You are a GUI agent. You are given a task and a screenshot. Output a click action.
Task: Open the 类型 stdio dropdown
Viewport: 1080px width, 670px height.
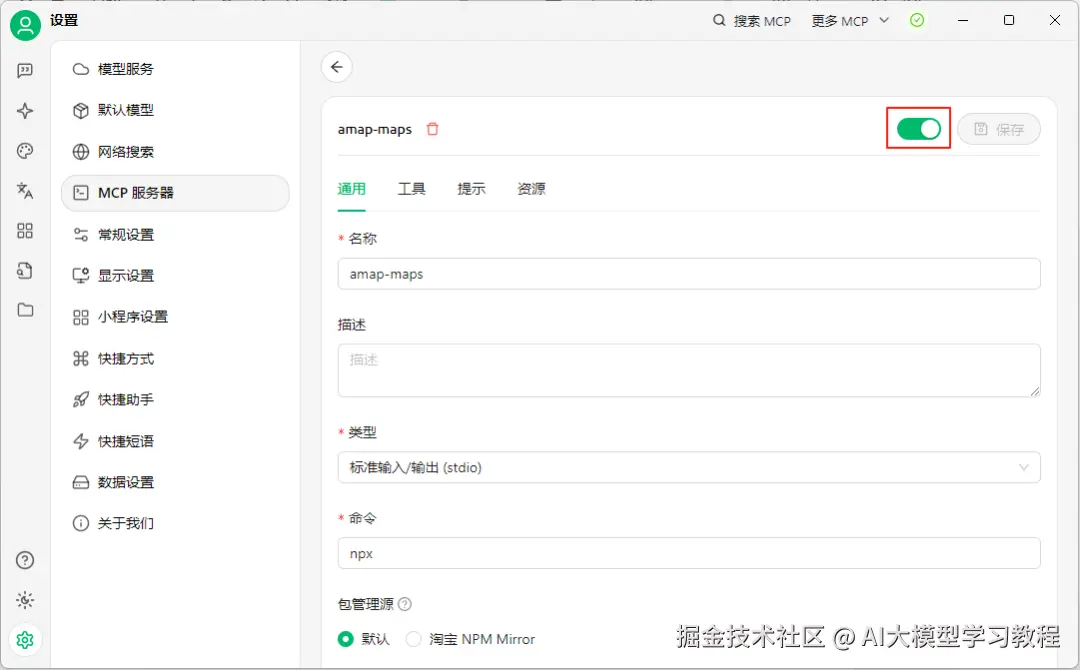pos(688,467)
